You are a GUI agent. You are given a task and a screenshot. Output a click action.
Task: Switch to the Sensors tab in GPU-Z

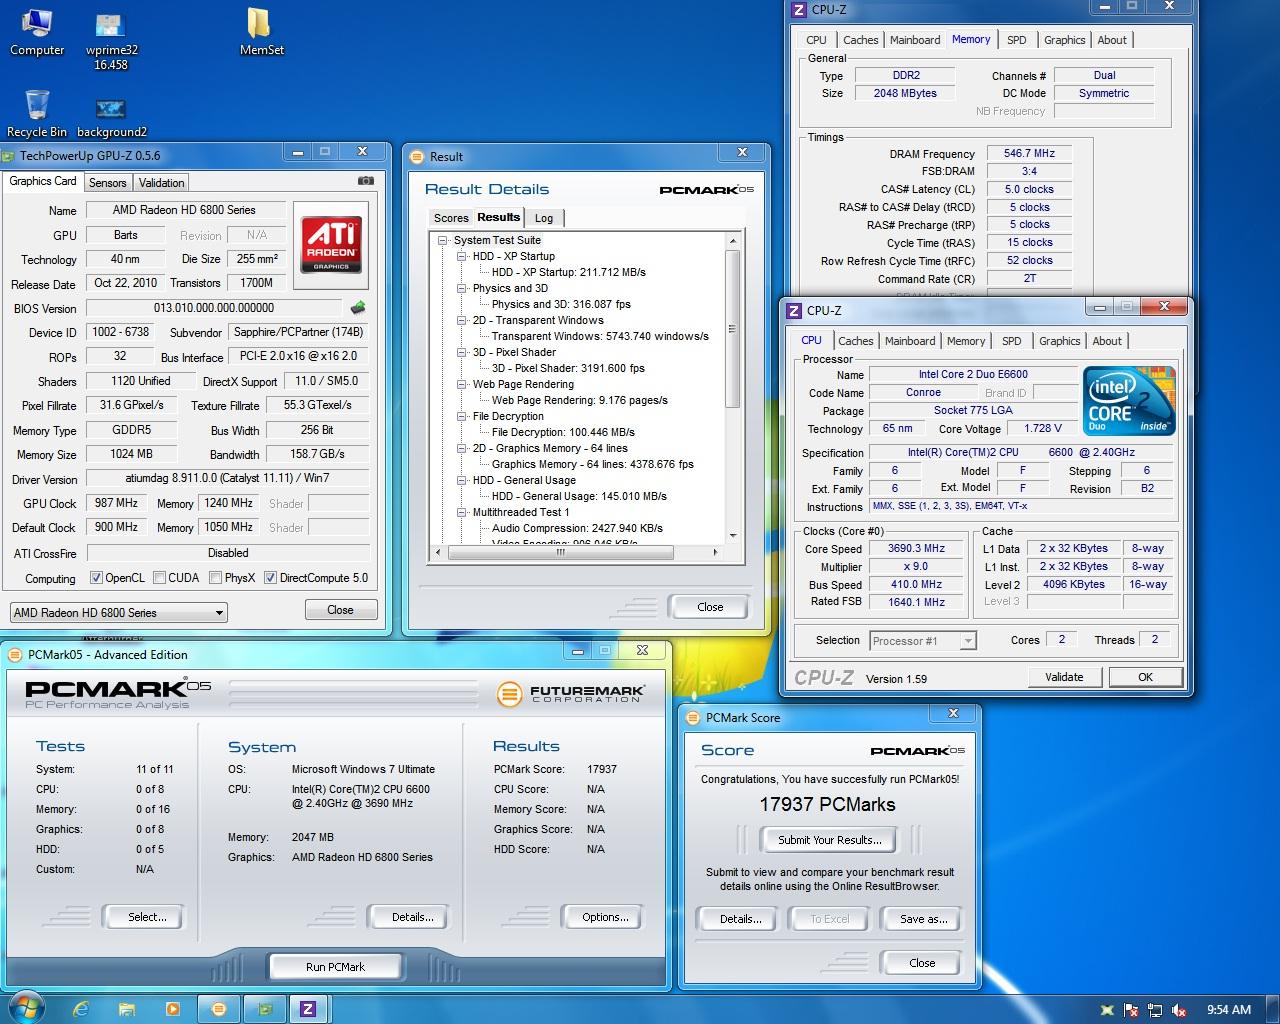point(107,183)
